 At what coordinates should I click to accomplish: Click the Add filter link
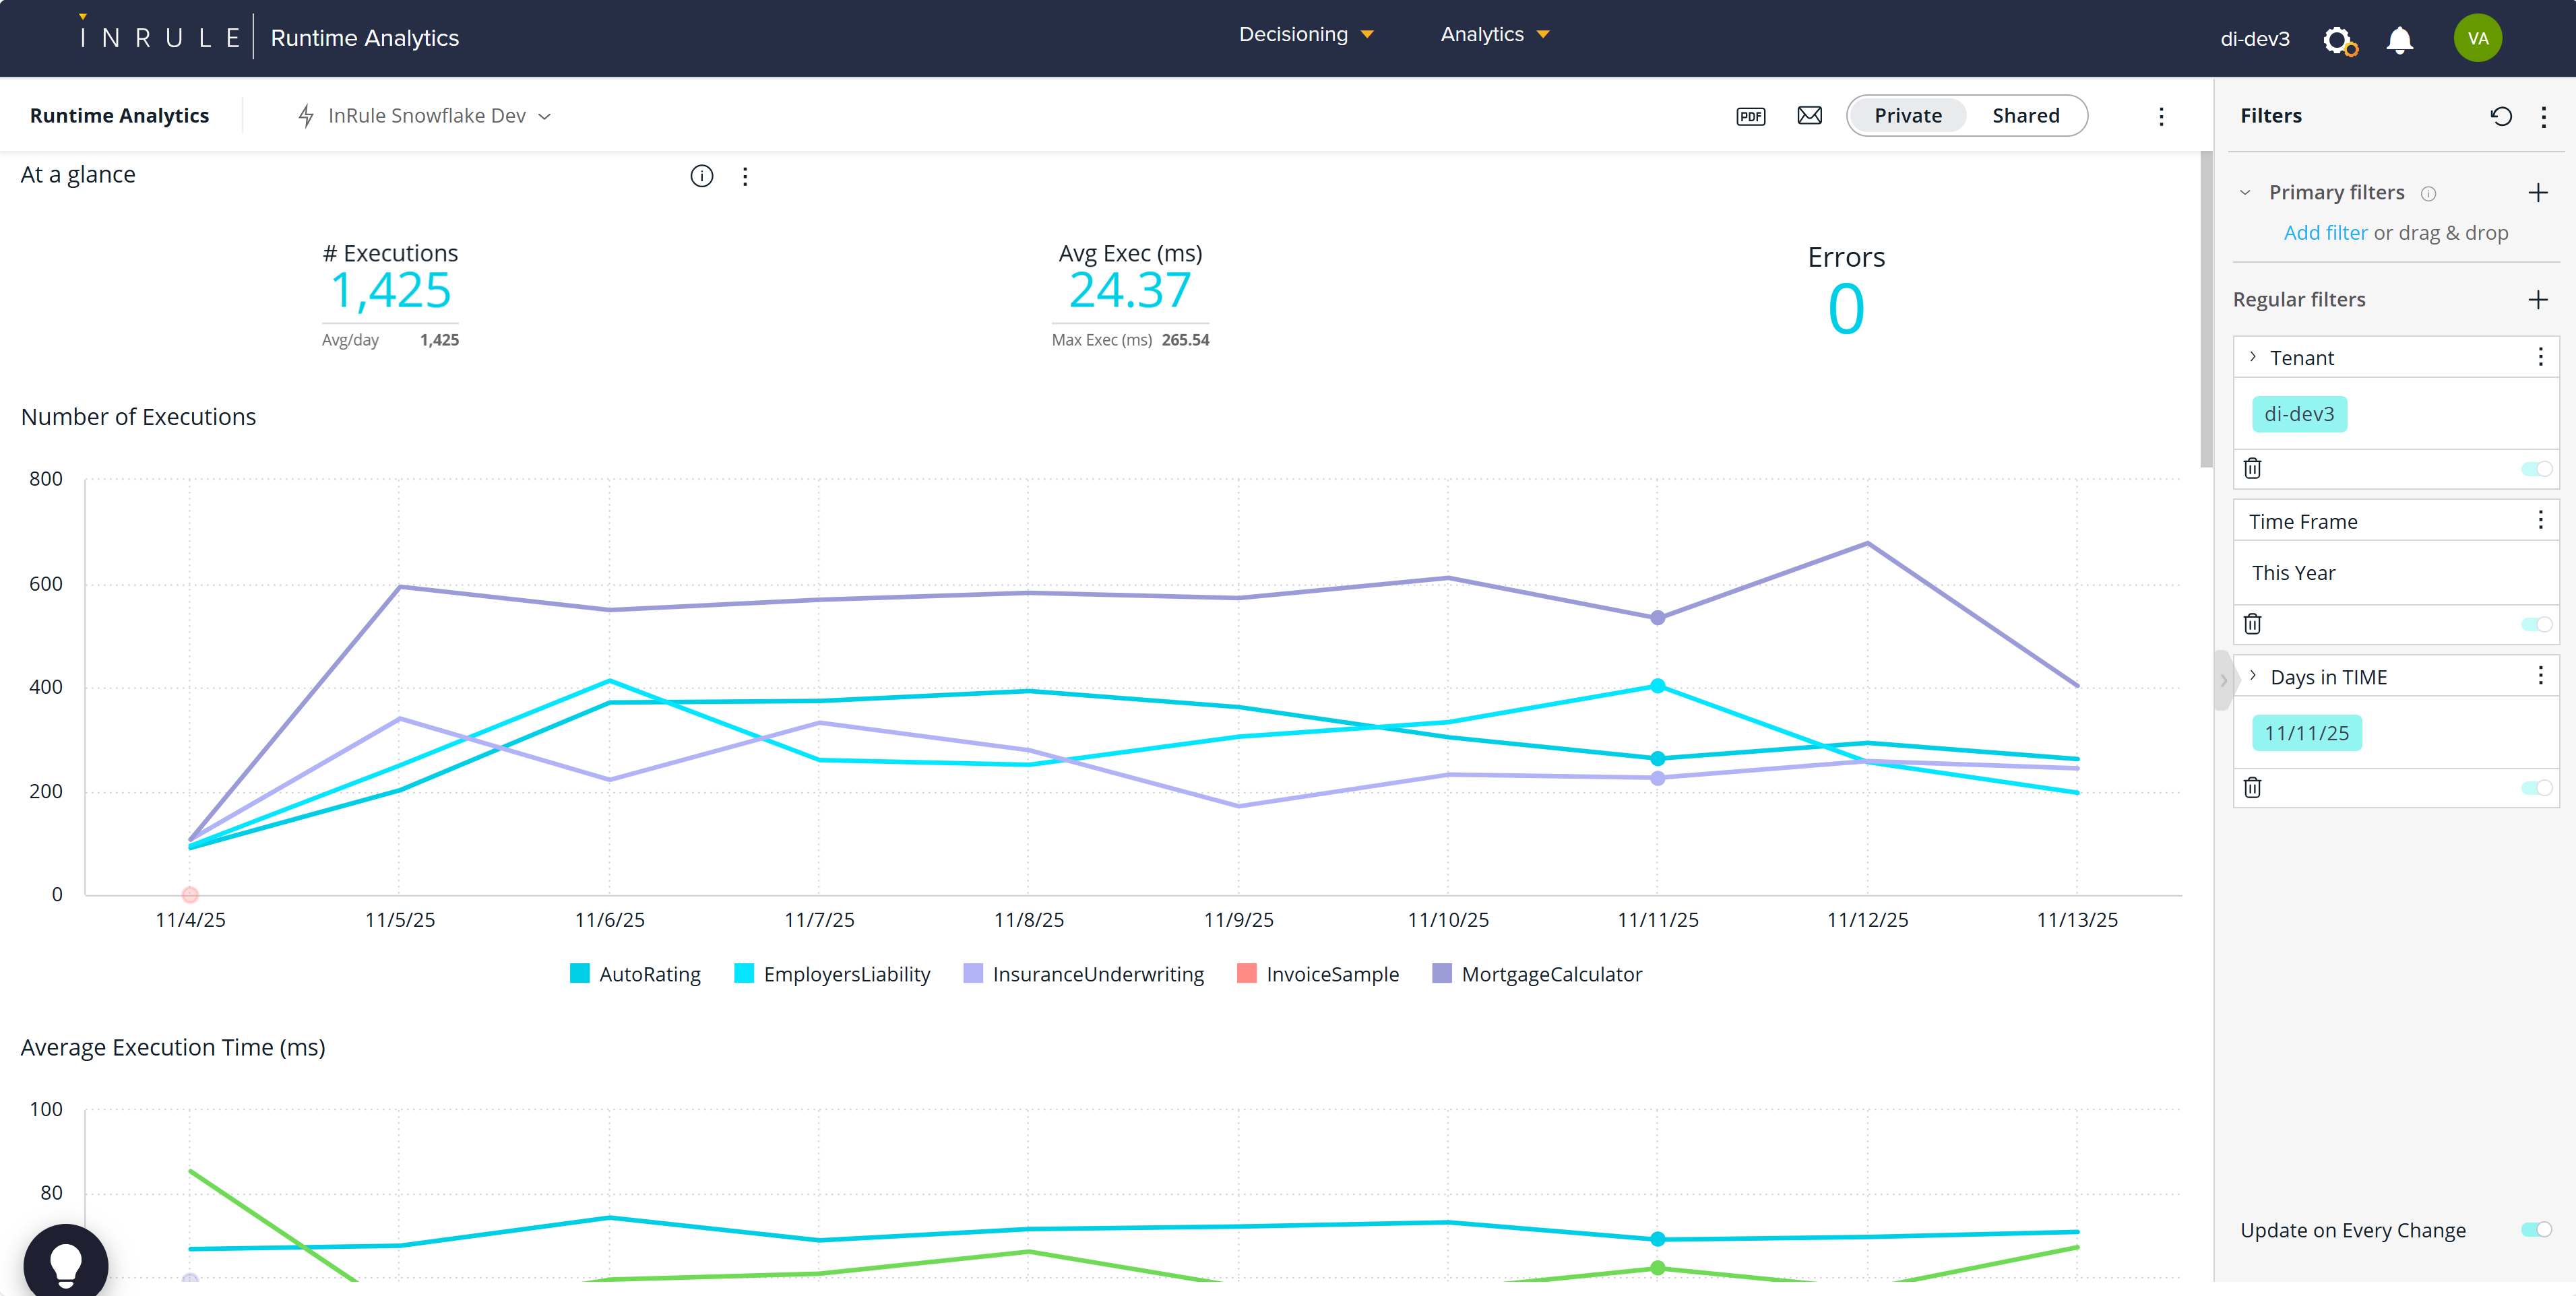(x=2325, y=232)
